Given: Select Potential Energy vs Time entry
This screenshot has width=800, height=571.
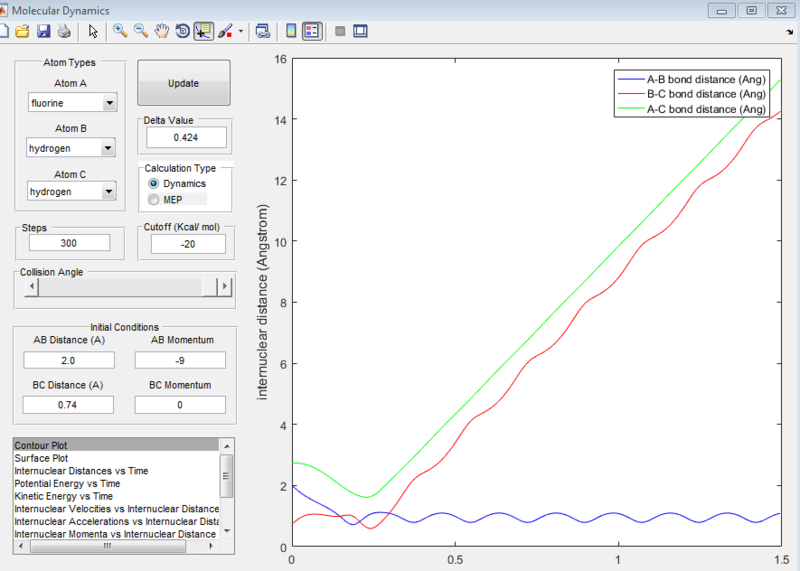Looking at the screenshot, I should [67, 483].
